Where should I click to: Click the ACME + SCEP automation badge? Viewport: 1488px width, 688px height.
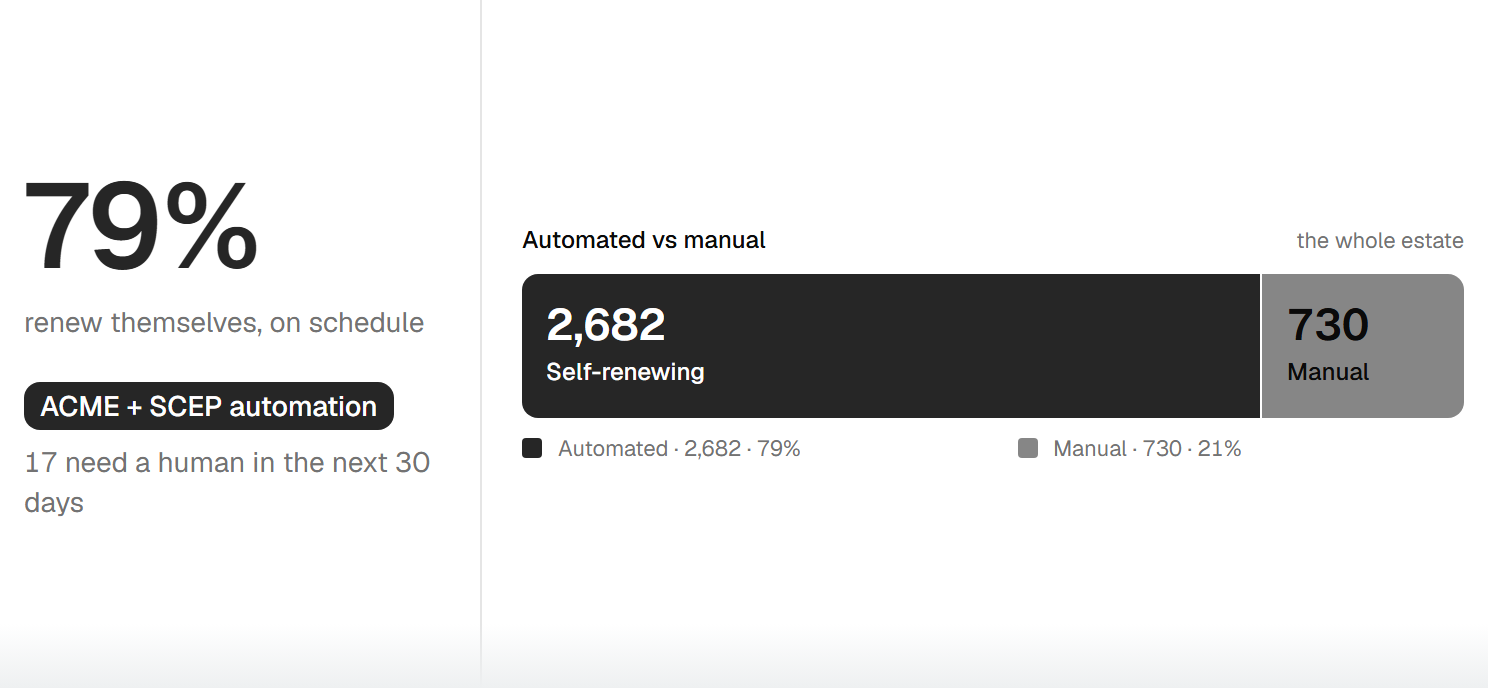click(209, 406)
